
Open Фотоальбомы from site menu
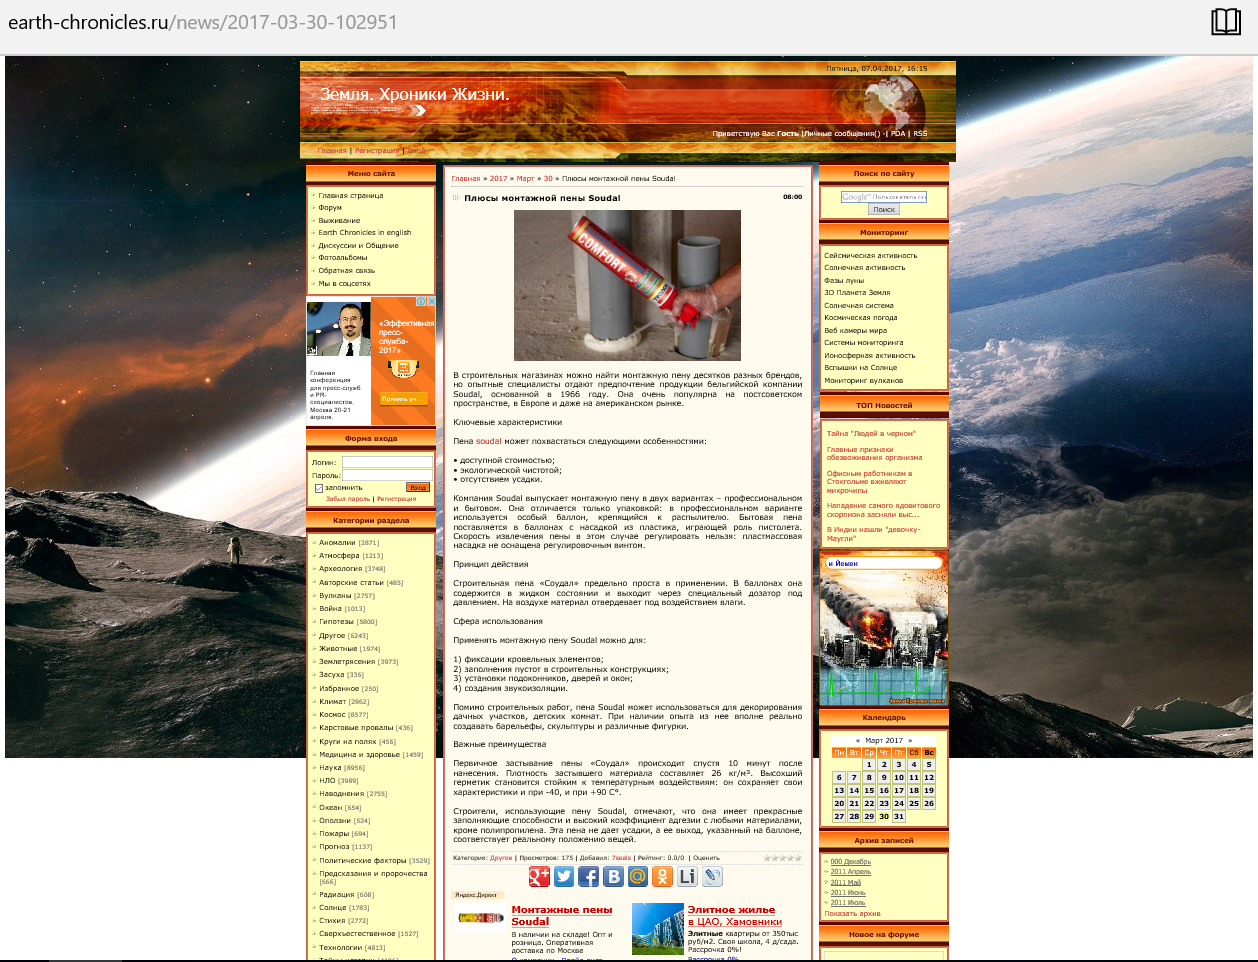(343, 258)
